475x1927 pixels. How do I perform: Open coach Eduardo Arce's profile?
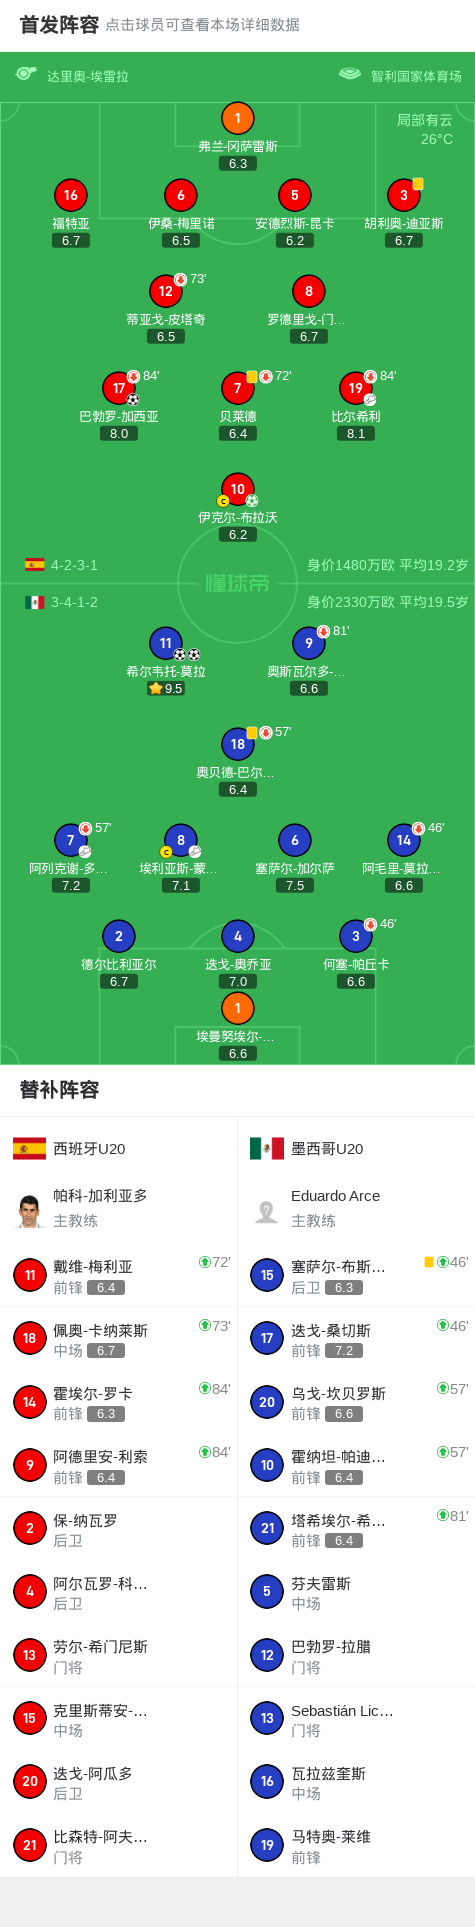click(x=267, y=1209)
